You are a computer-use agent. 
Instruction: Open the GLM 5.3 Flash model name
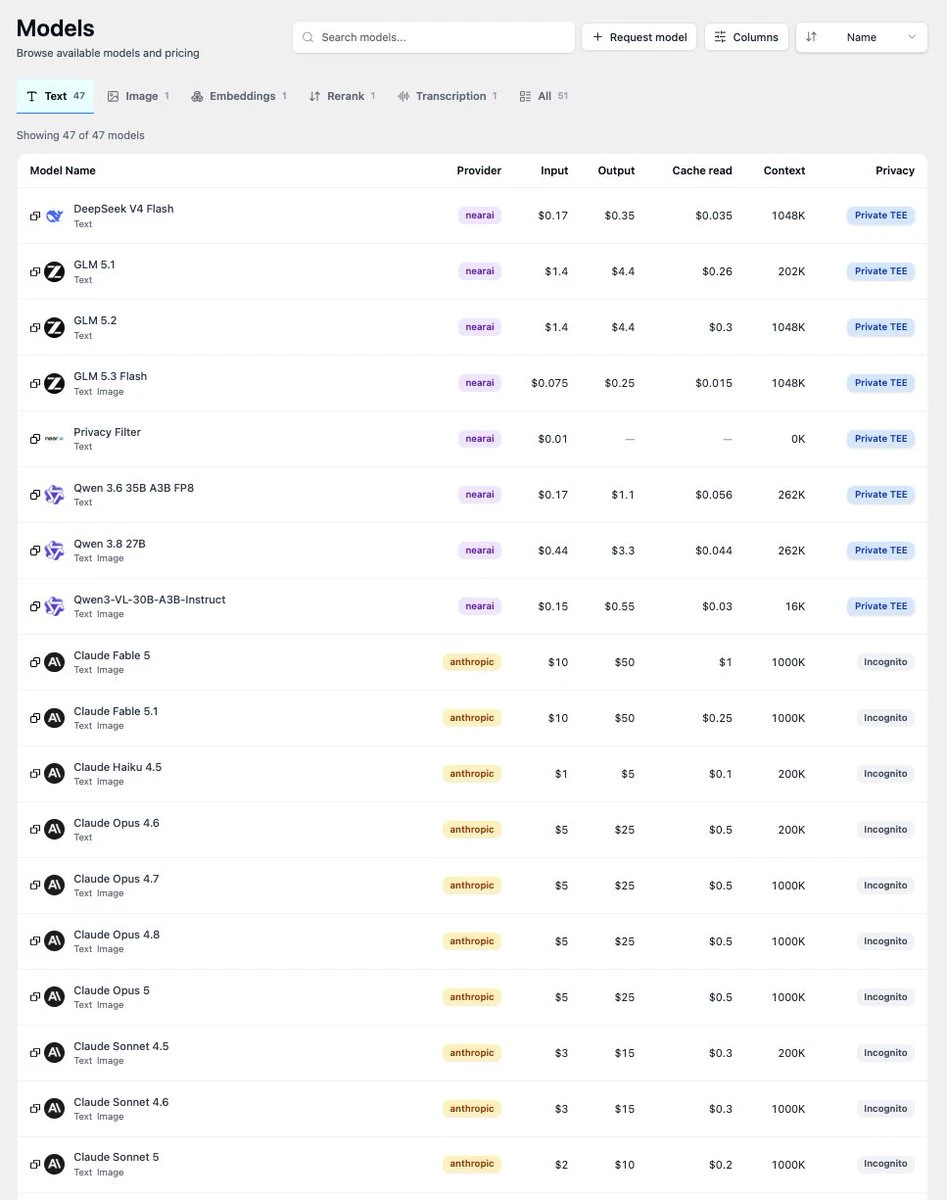click(110, 377)
